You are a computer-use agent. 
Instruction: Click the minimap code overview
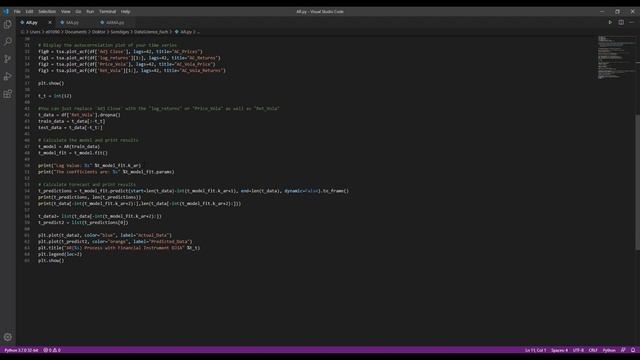tap(616, 57)
